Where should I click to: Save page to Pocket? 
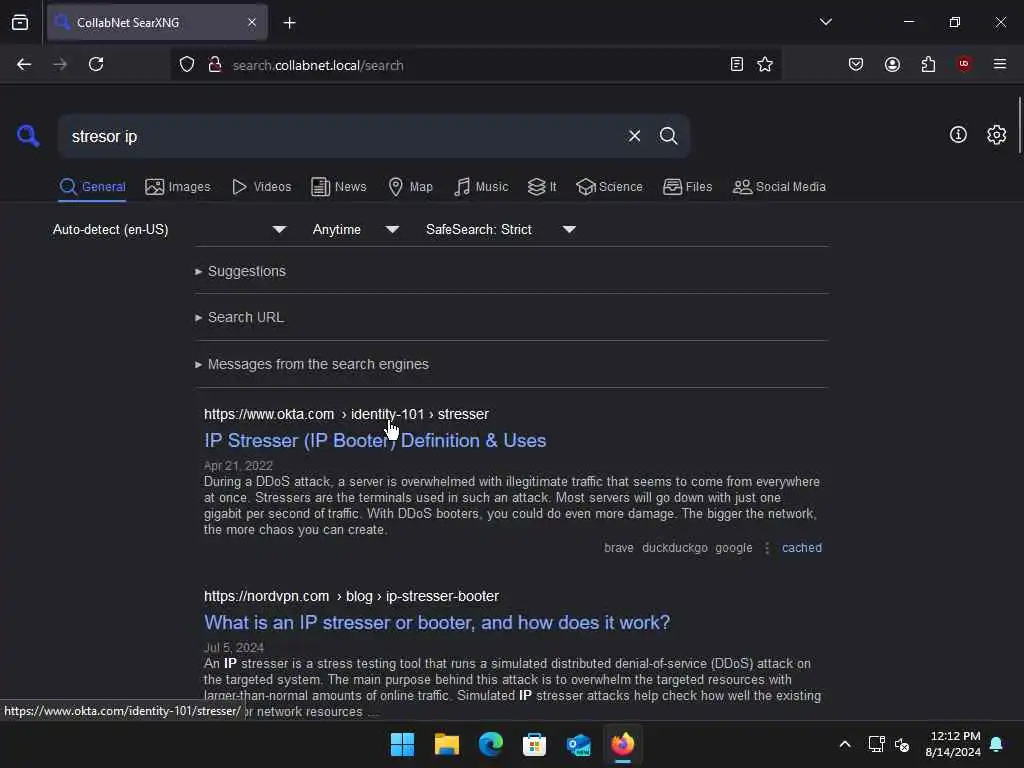(856, 64)
